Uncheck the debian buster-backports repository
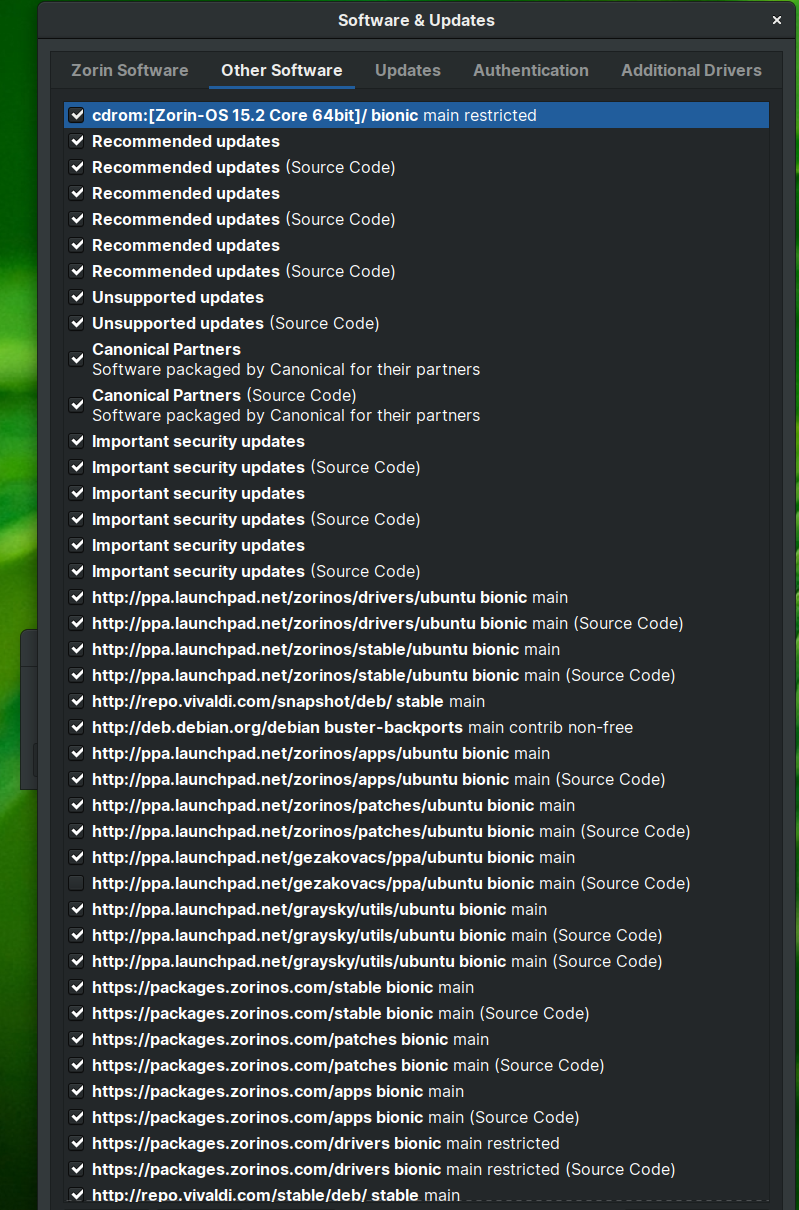Viewport: 799px width, 1210px height. pos(77,727)
